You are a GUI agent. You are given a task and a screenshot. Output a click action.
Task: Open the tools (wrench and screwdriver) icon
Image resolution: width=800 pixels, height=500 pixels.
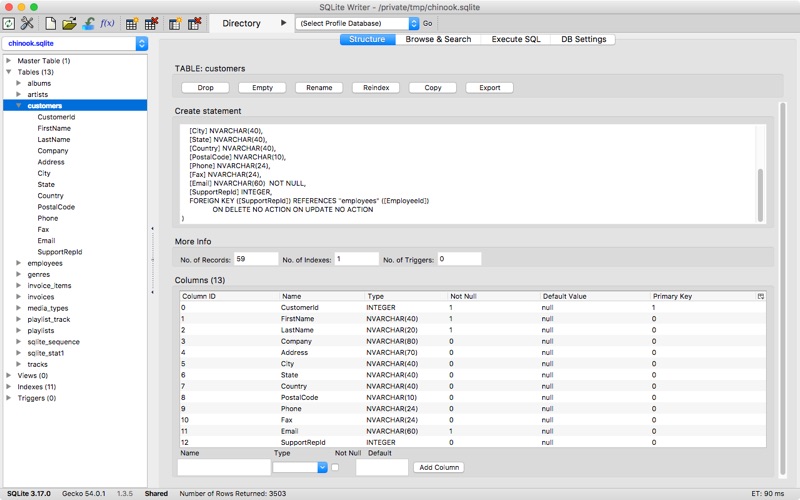tap(27, 23)
